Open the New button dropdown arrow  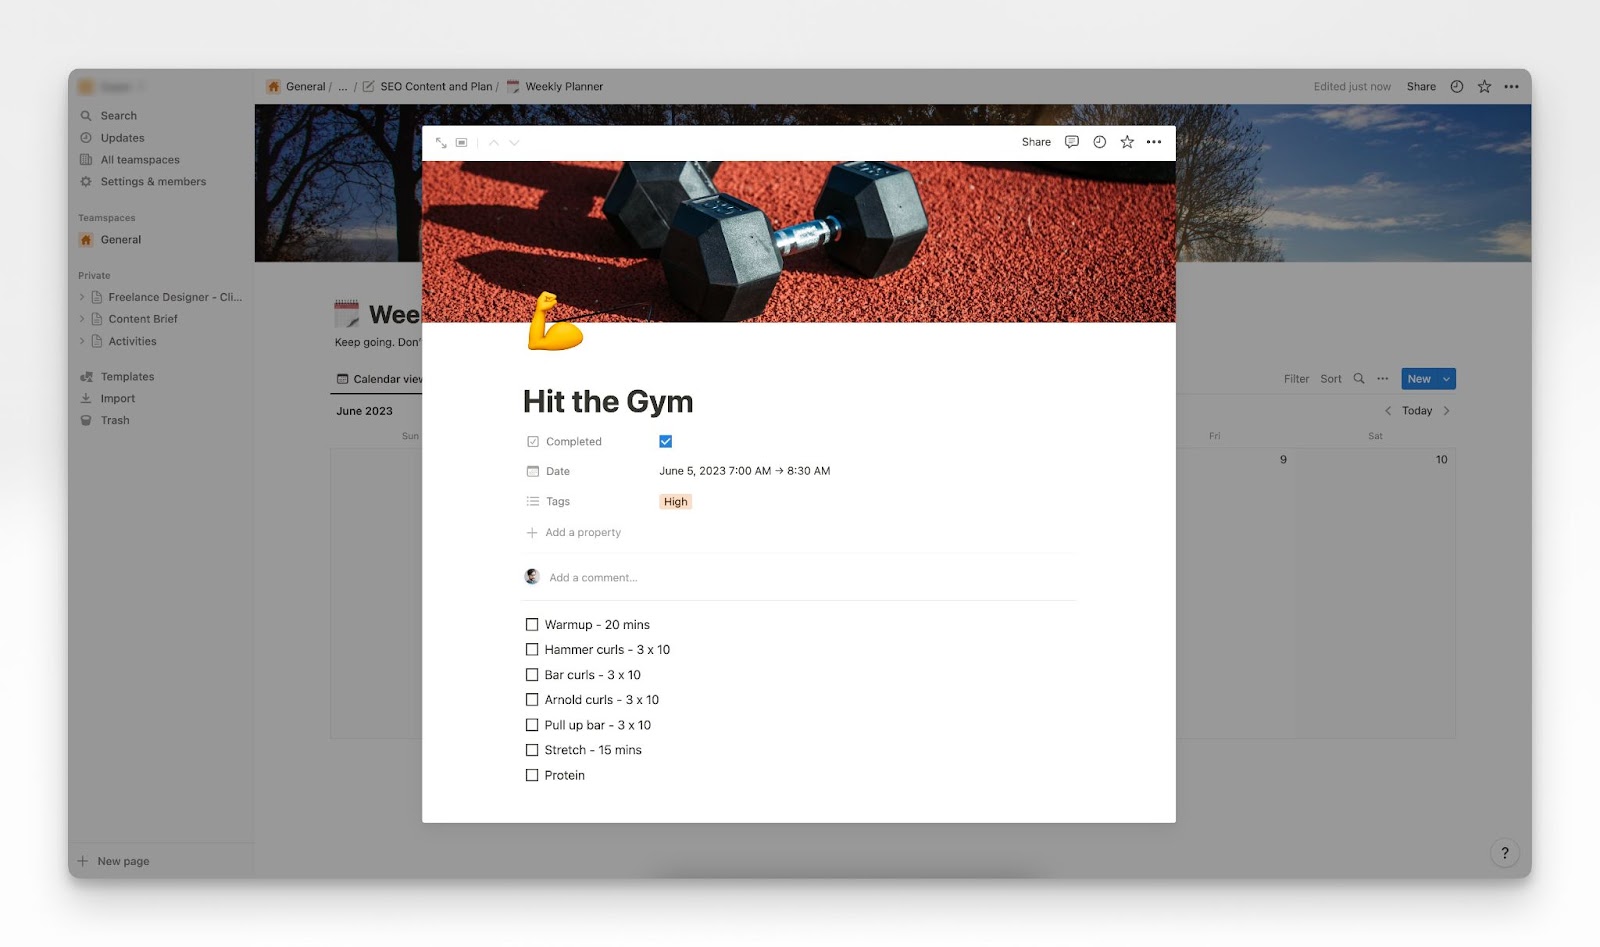tap(1446, 379)
